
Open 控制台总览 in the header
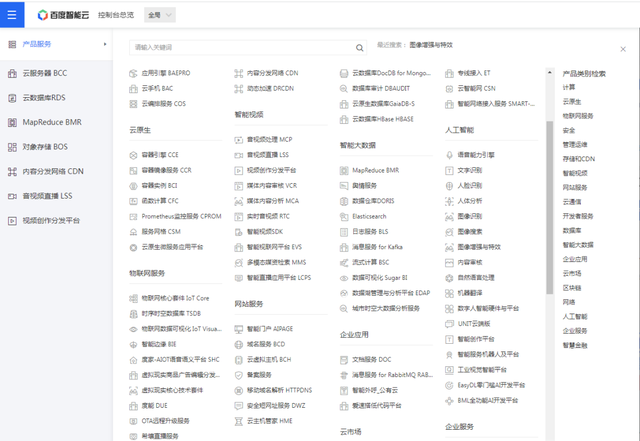click(116, 15)
